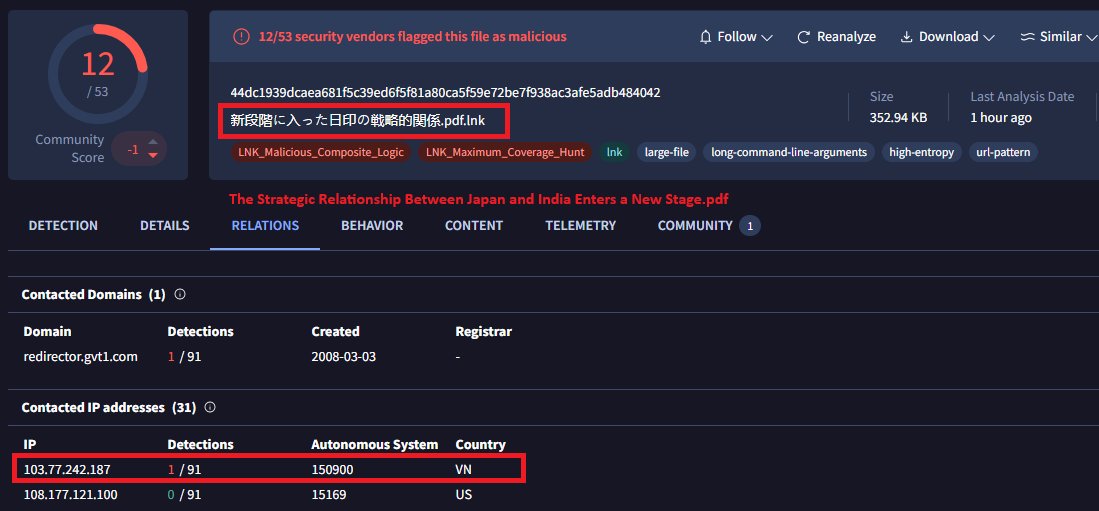This screenshot has width=1099, height=511.
Task: Click the long-command-line-arguments tag
Action: pyautogui.click(x=789, y=152)
